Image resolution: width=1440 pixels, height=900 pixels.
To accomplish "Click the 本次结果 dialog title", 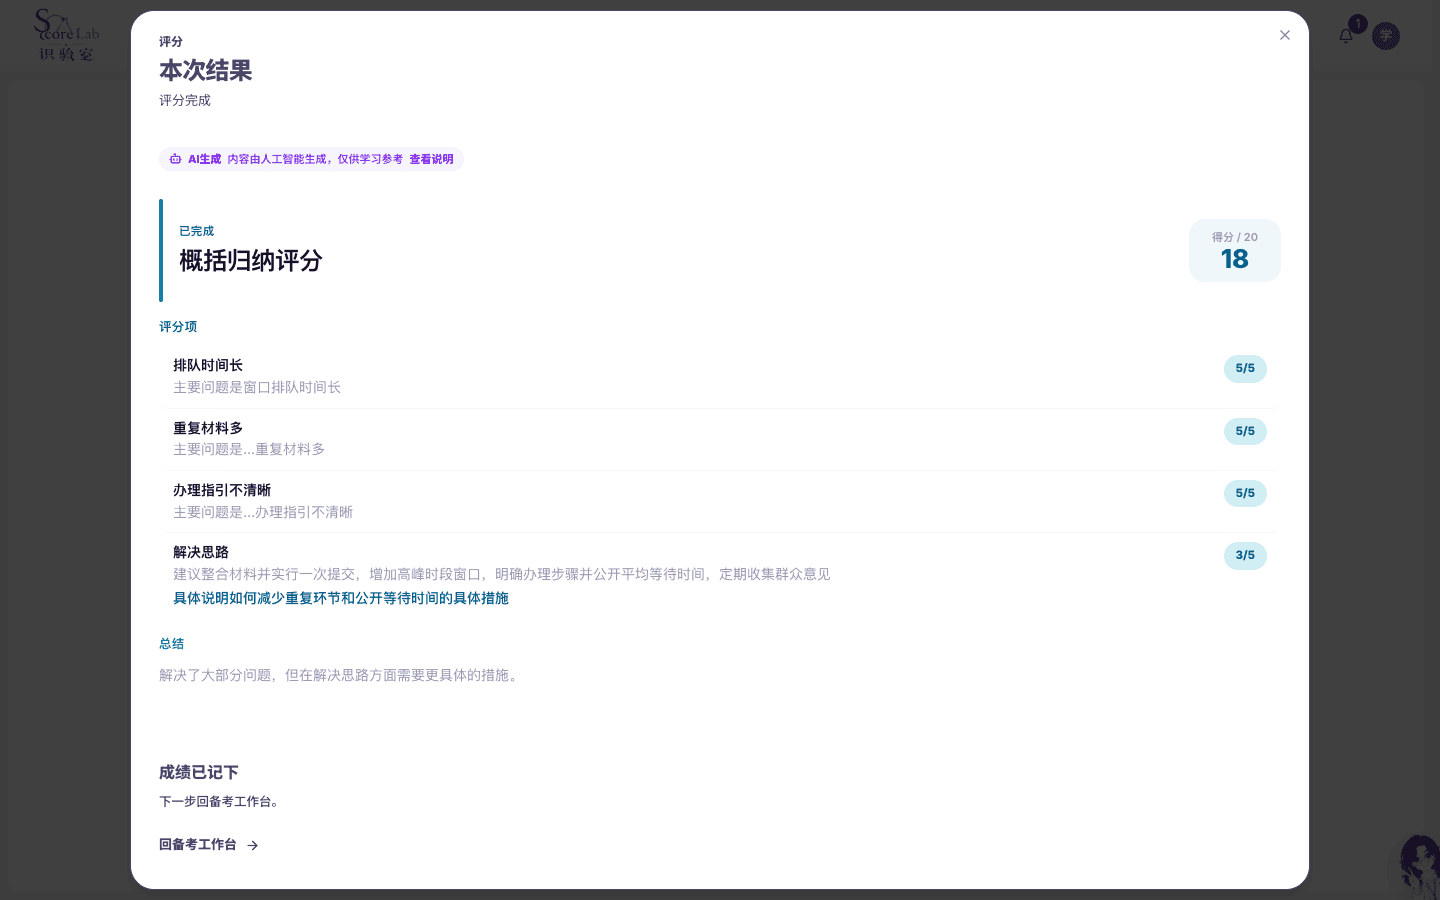I will click(x=206, y=71).
